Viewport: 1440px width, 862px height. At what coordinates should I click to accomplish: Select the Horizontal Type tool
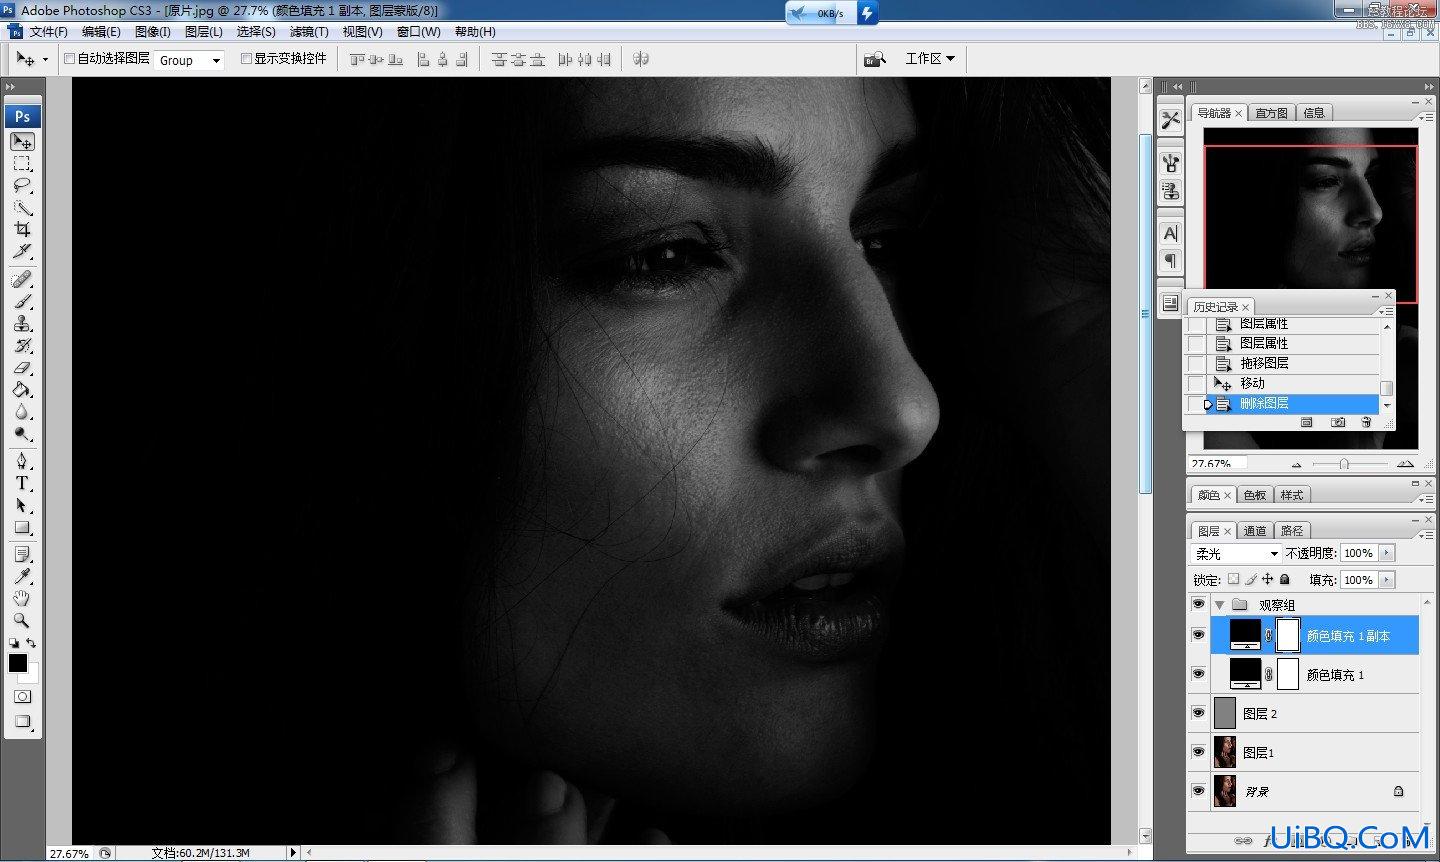[22, 483]
